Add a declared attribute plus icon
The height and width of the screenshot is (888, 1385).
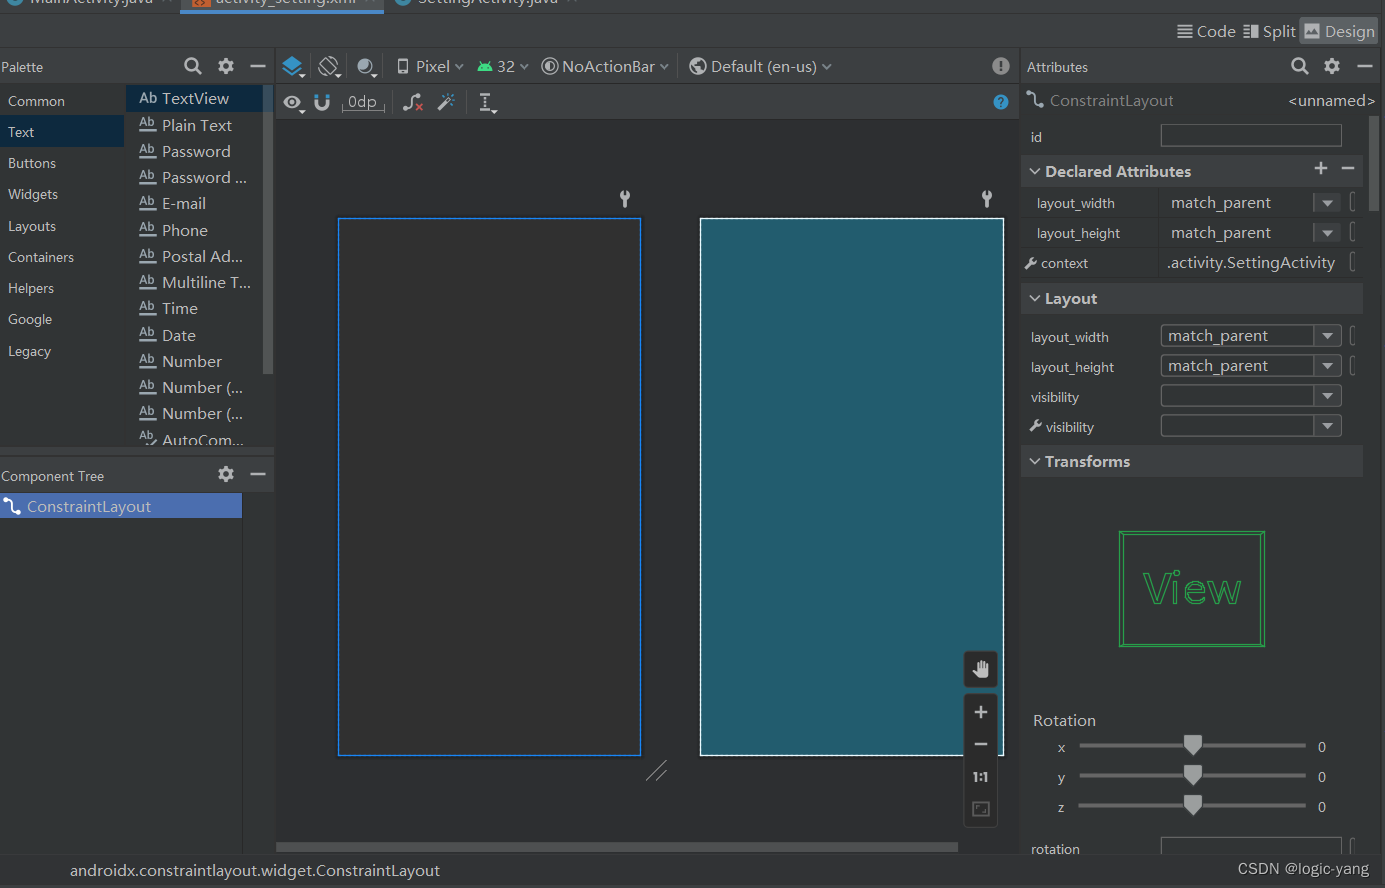1321,169
